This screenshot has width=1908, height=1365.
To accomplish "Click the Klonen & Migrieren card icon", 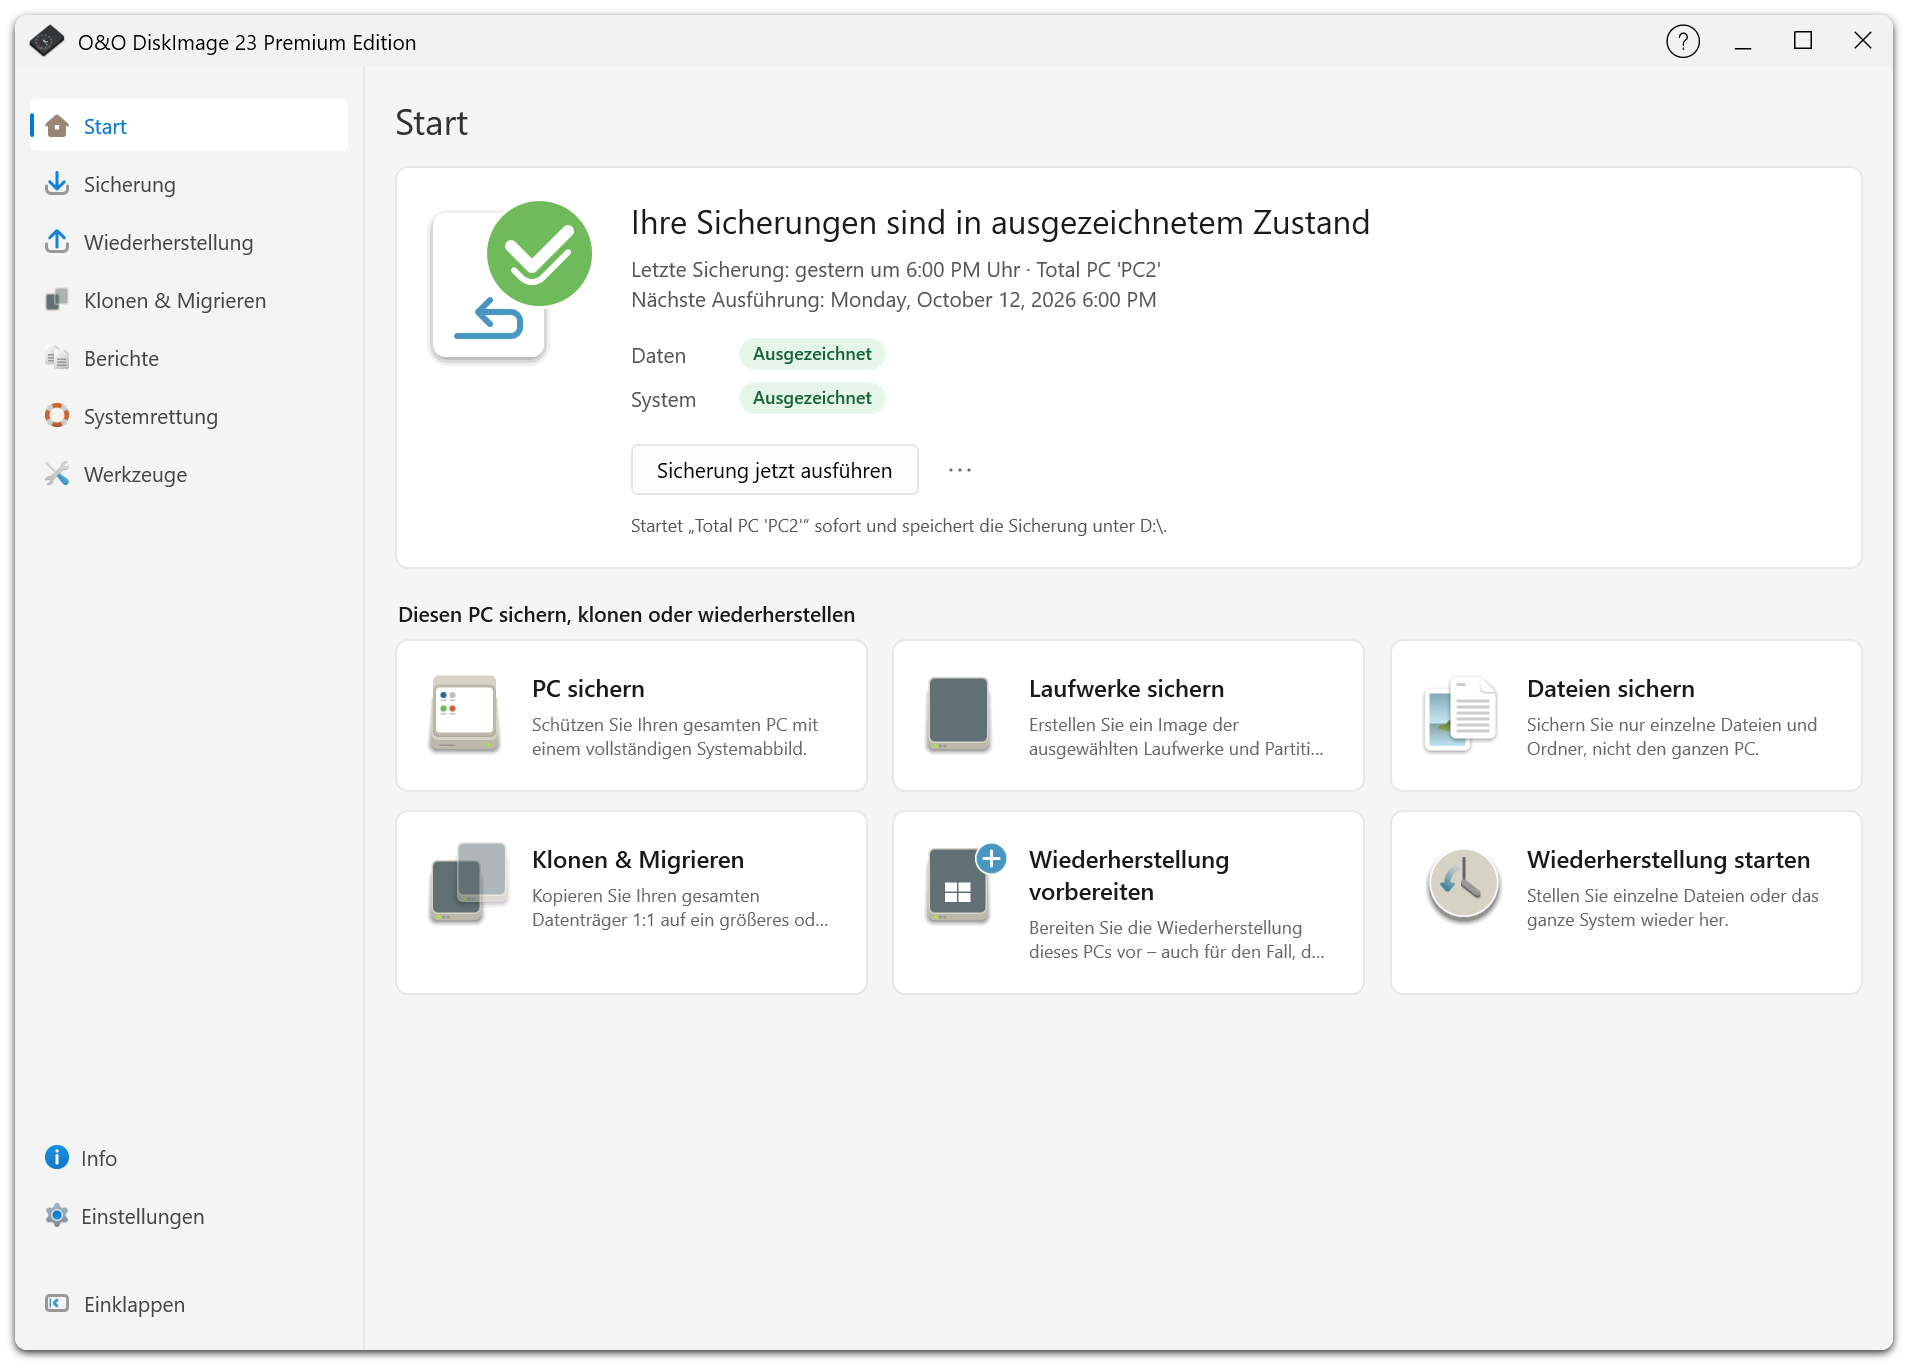I will coord(468,882).
